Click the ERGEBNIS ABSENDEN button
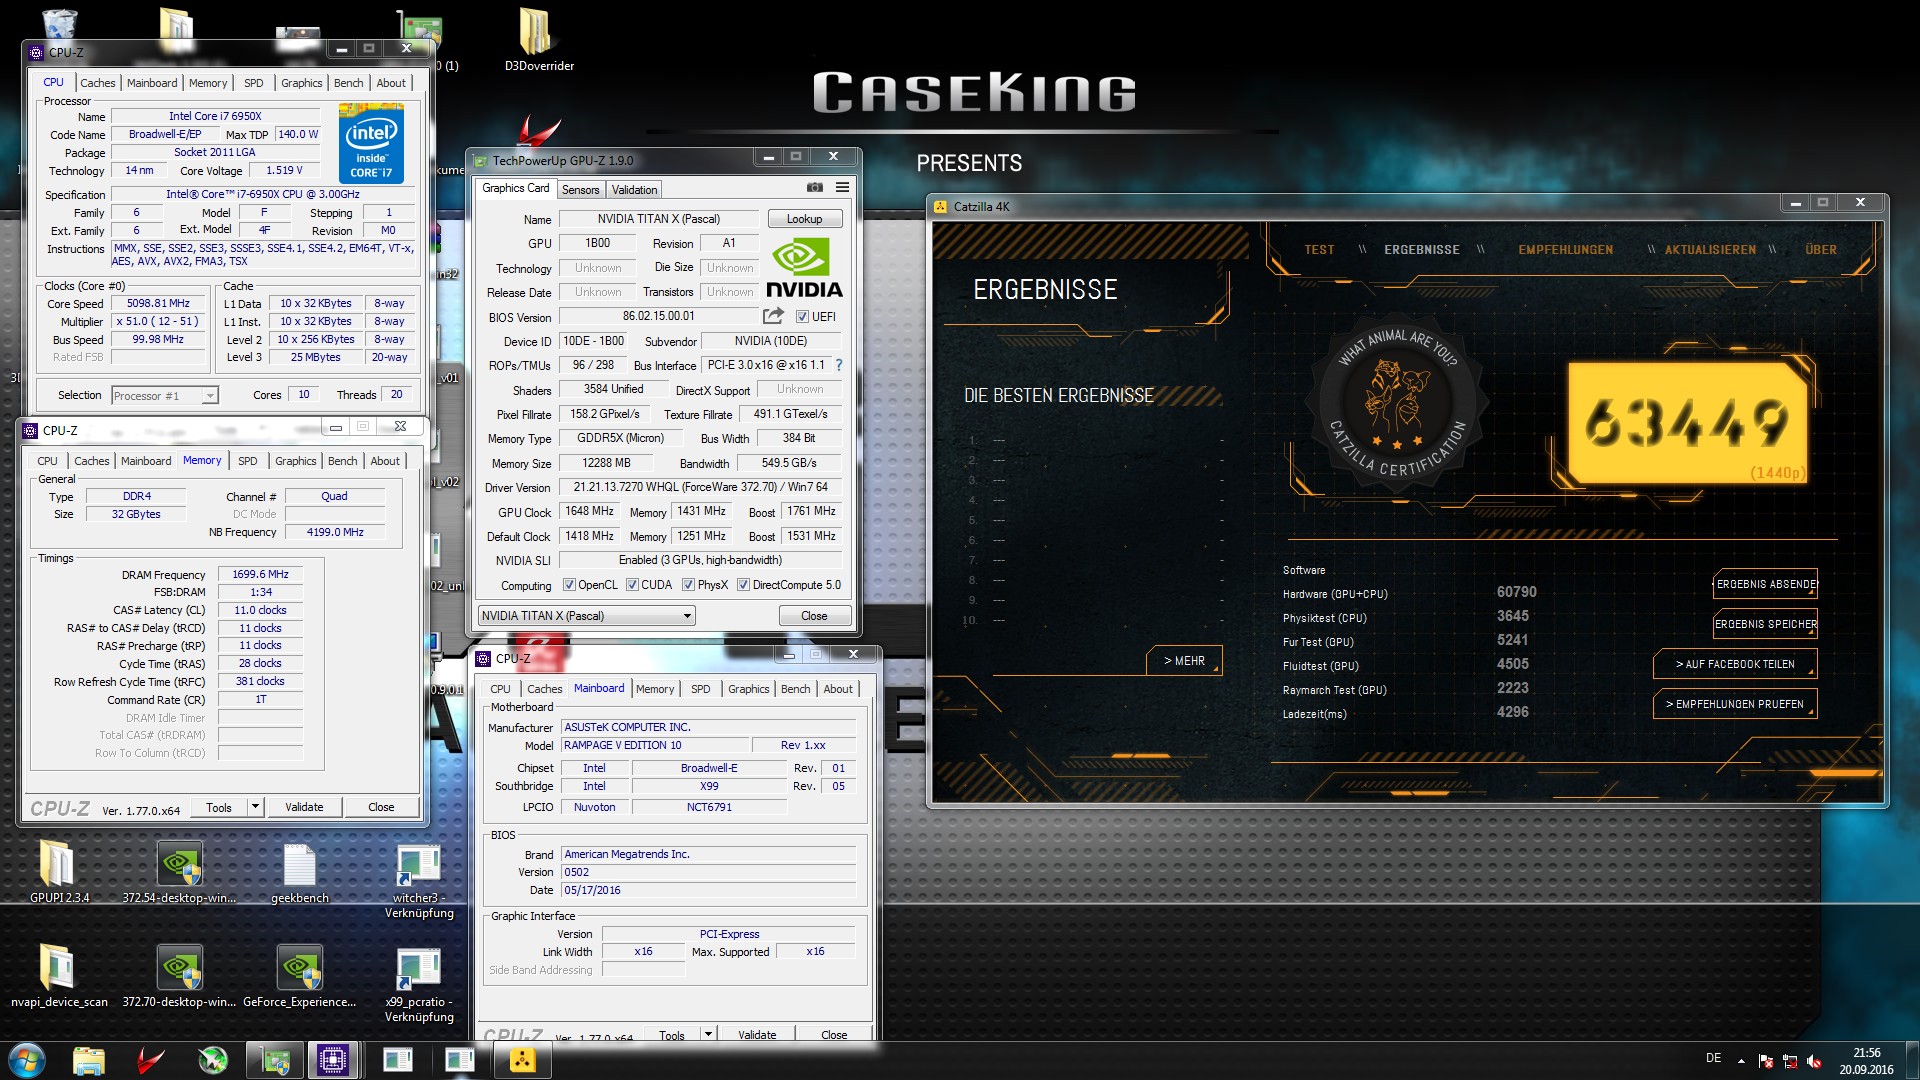This screenshot has height=1080, width=1920. (1765, 584)
